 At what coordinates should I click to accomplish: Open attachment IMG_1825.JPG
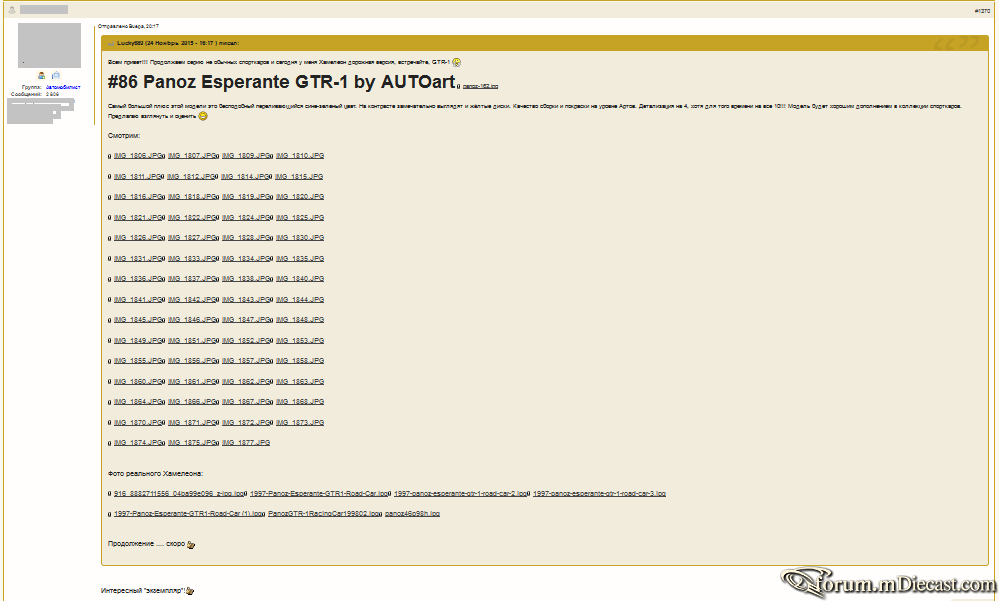(x=300, y=217)
